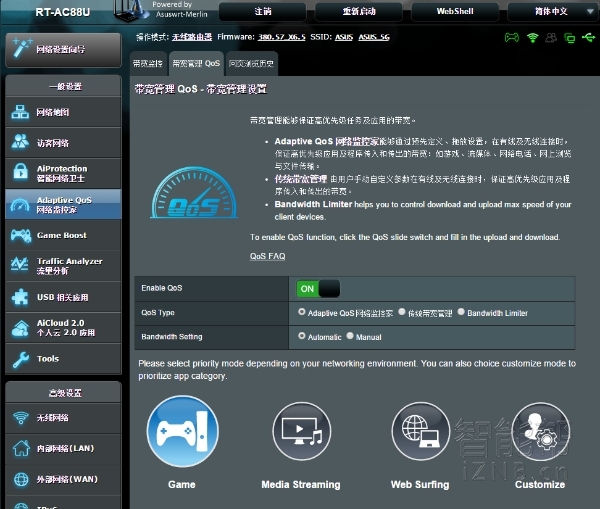Click the USB status icon

pyautogui.click(x=588, y=38)
